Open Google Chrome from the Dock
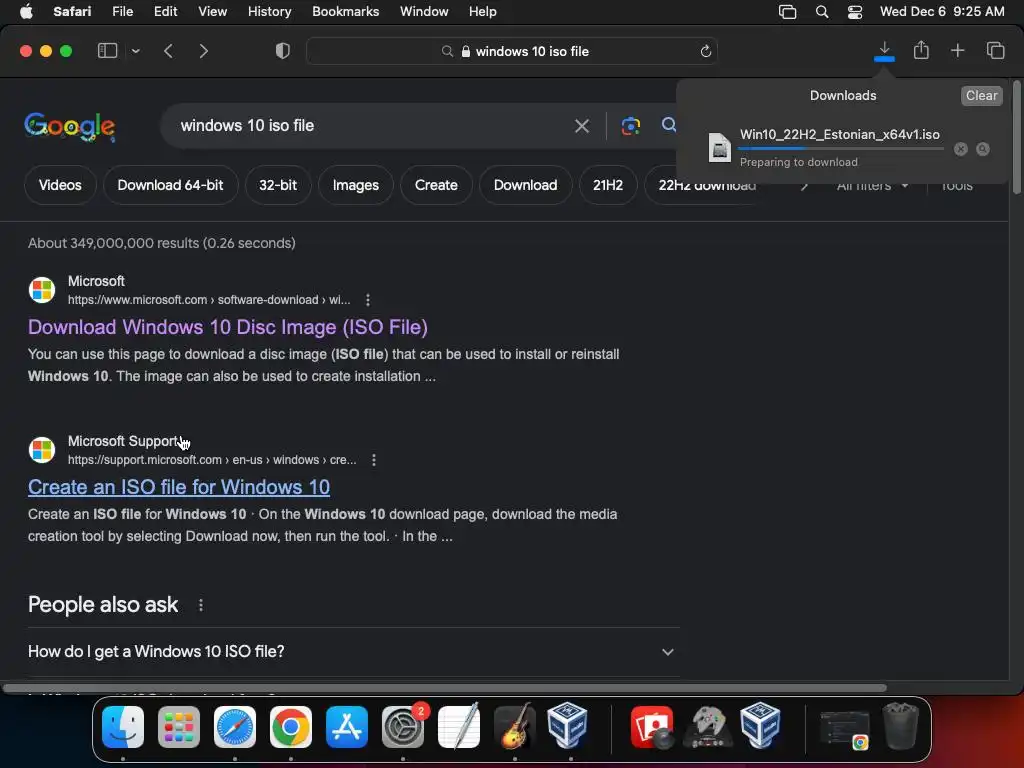 point(291,727)
